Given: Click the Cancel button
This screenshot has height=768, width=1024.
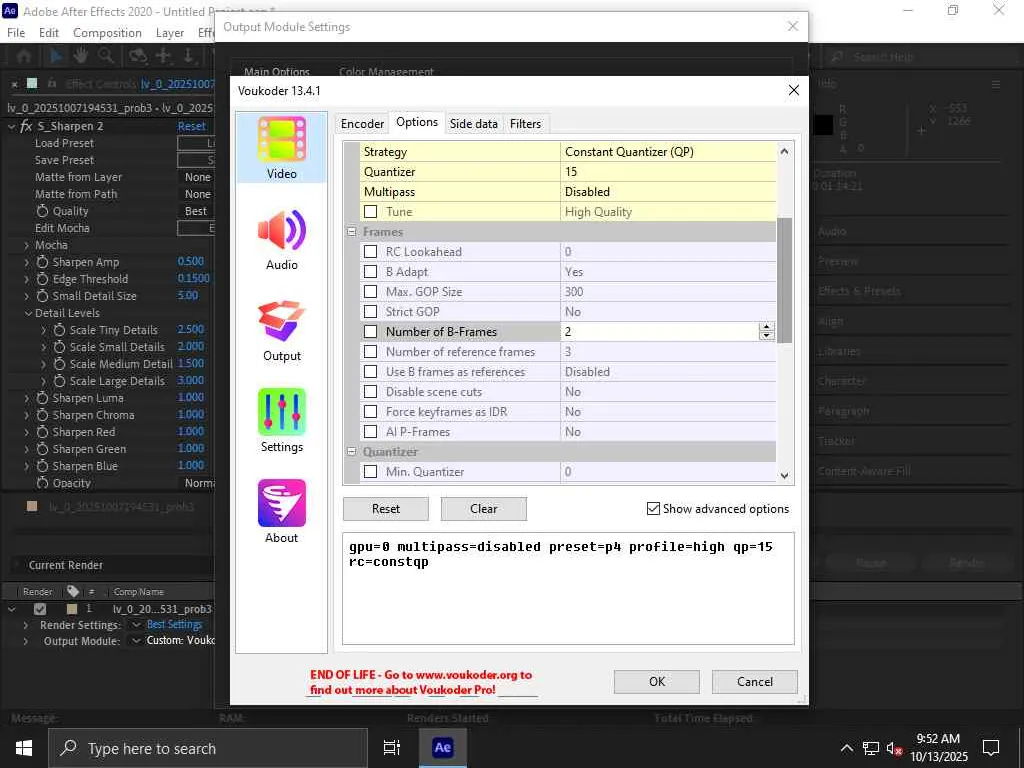Looking at the screenshot, I should tap(754, 681).
